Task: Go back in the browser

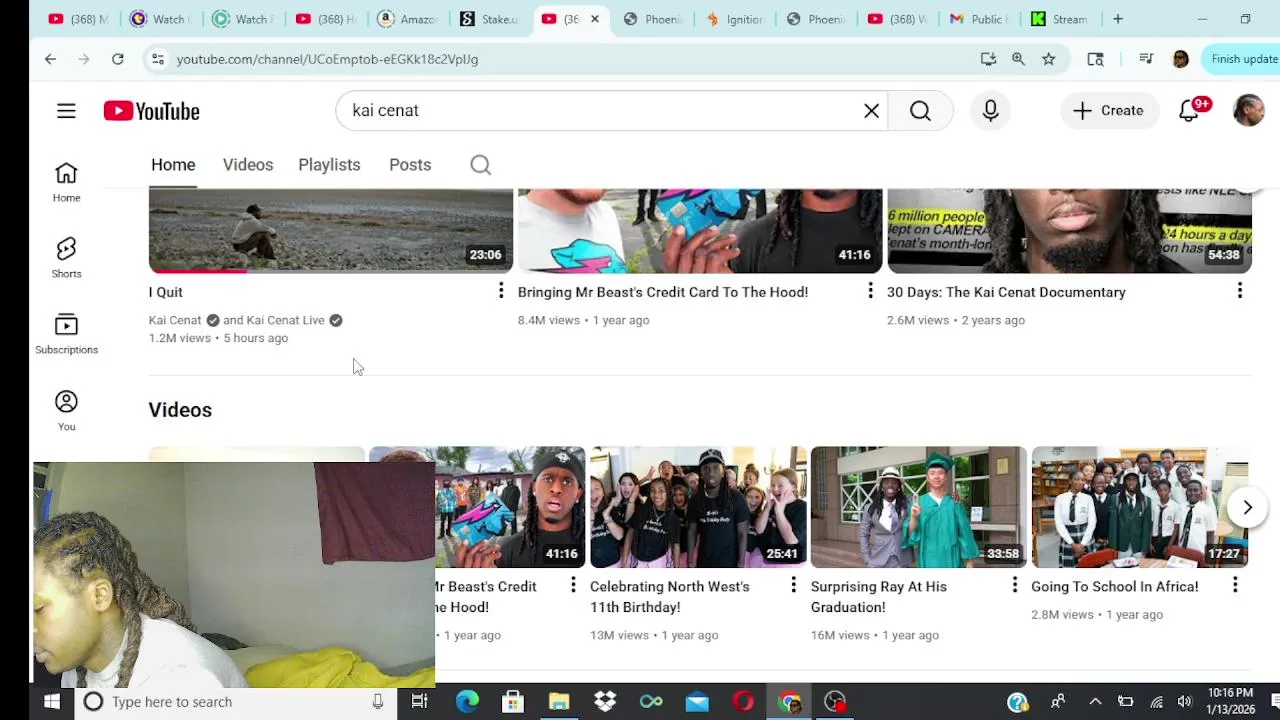Action: pyautogui.click(x=50, y=59)
